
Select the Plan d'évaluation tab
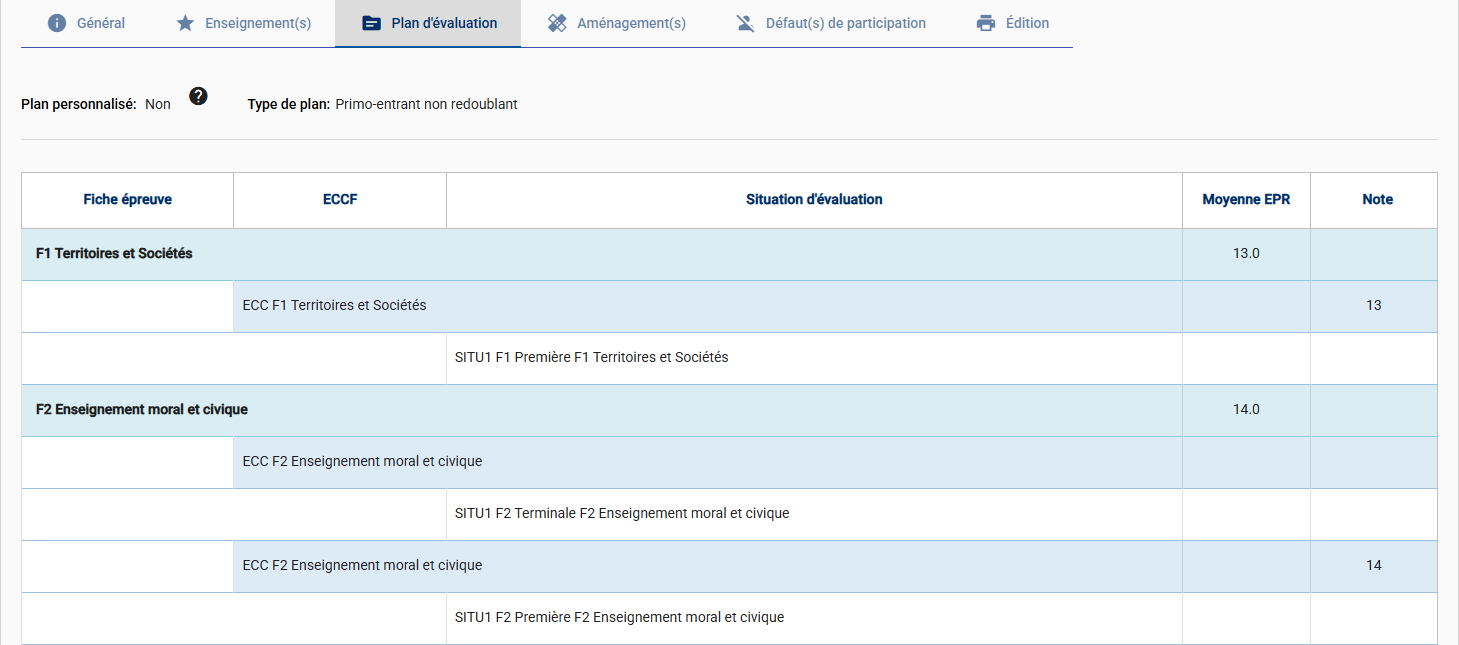click(x=428, y=23)
